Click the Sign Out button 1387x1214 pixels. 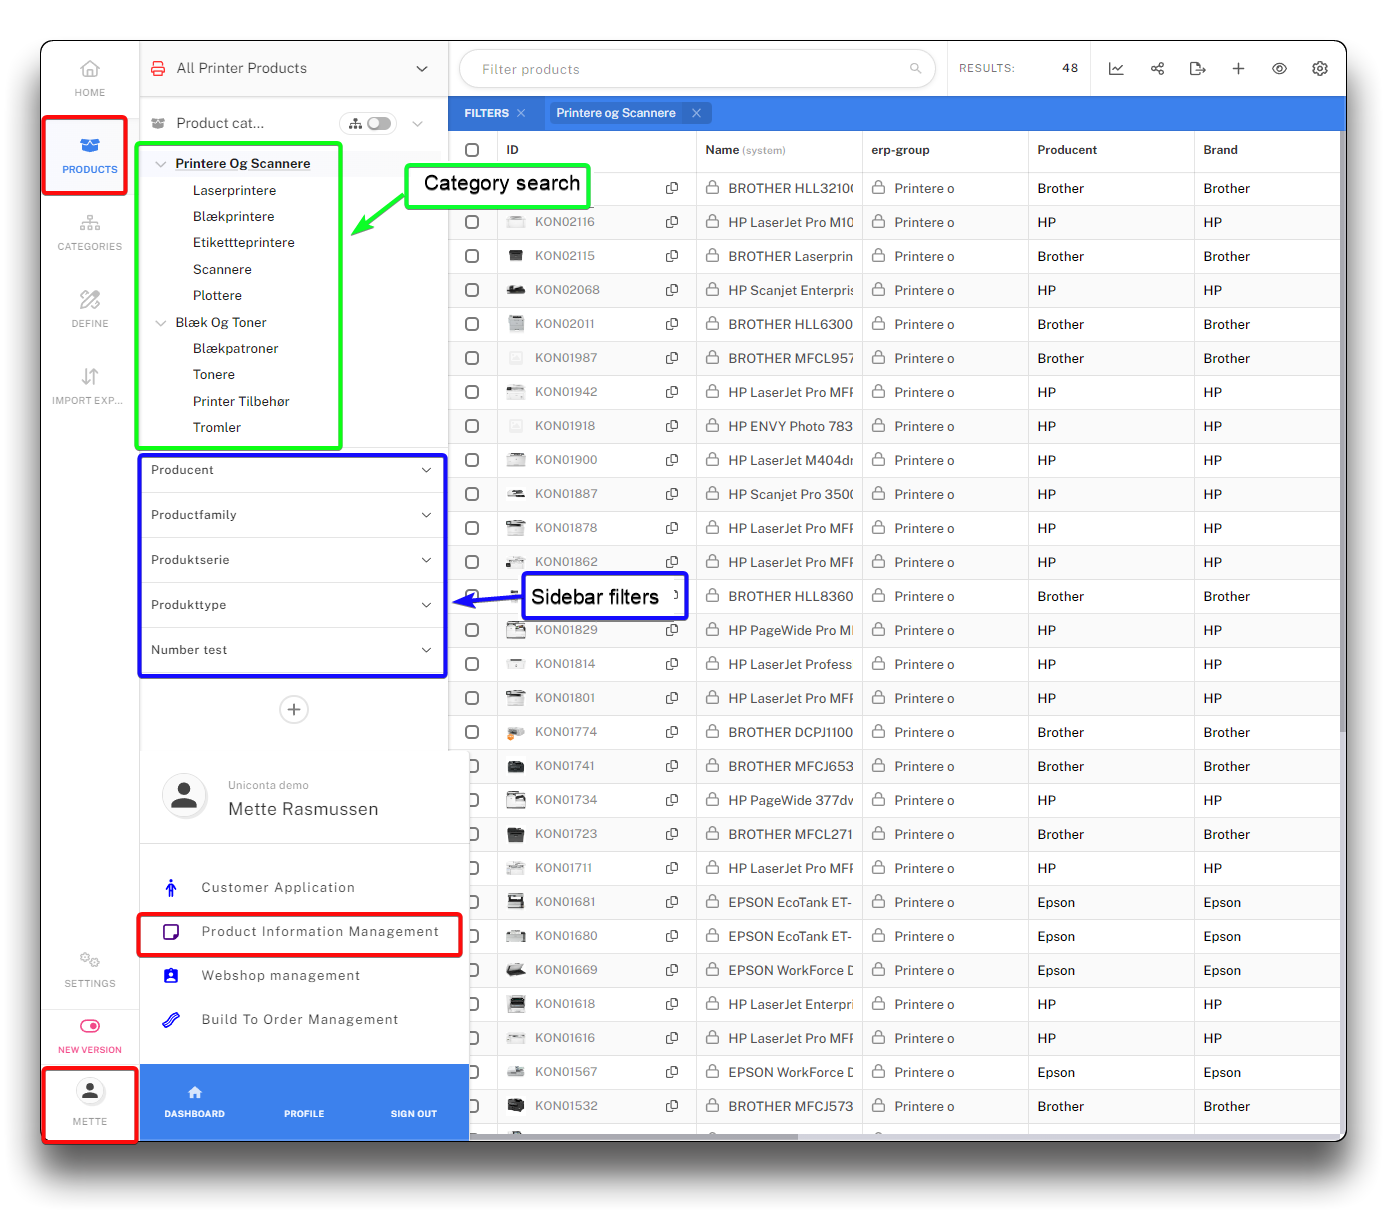coord(413,1102)
